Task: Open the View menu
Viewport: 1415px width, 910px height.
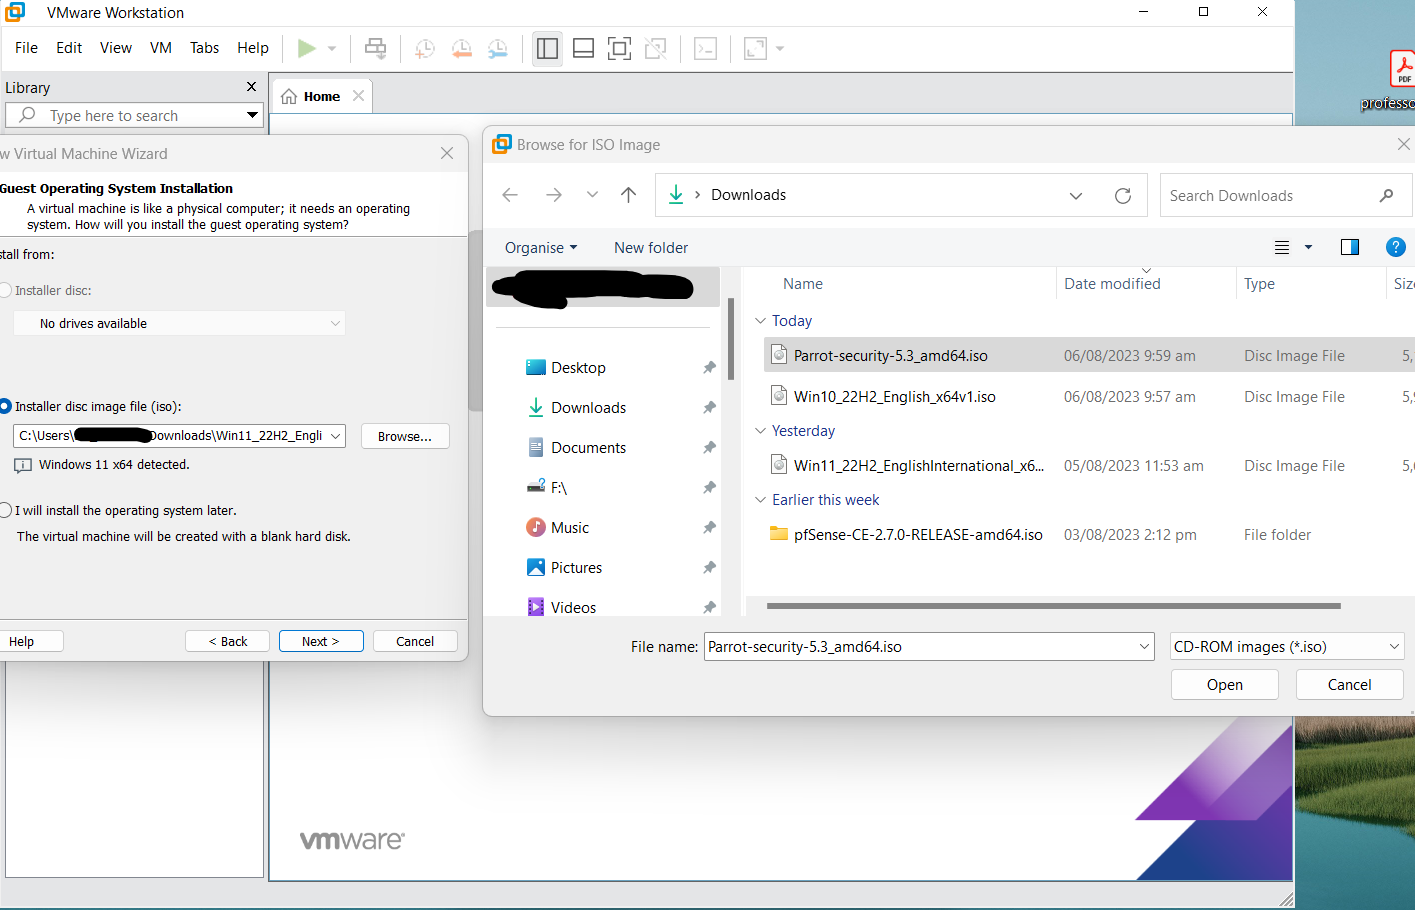Action: (x=116, y=48)
